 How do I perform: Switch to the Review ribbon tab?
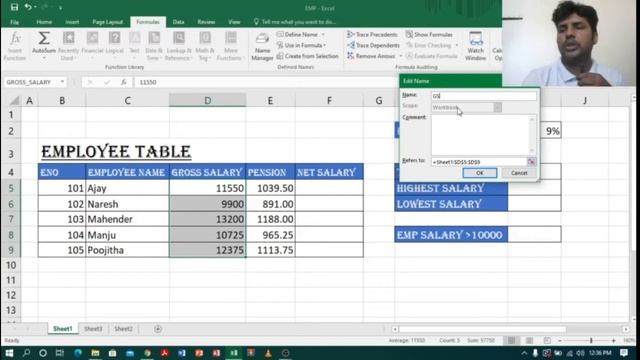tap(206, 22)
